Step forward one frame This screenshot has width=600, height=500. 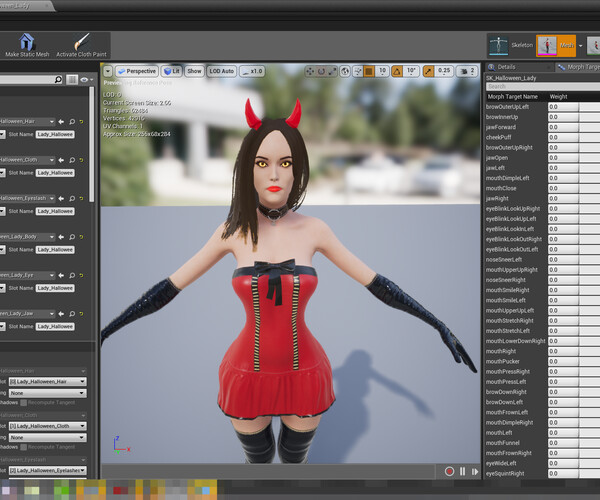475,471
